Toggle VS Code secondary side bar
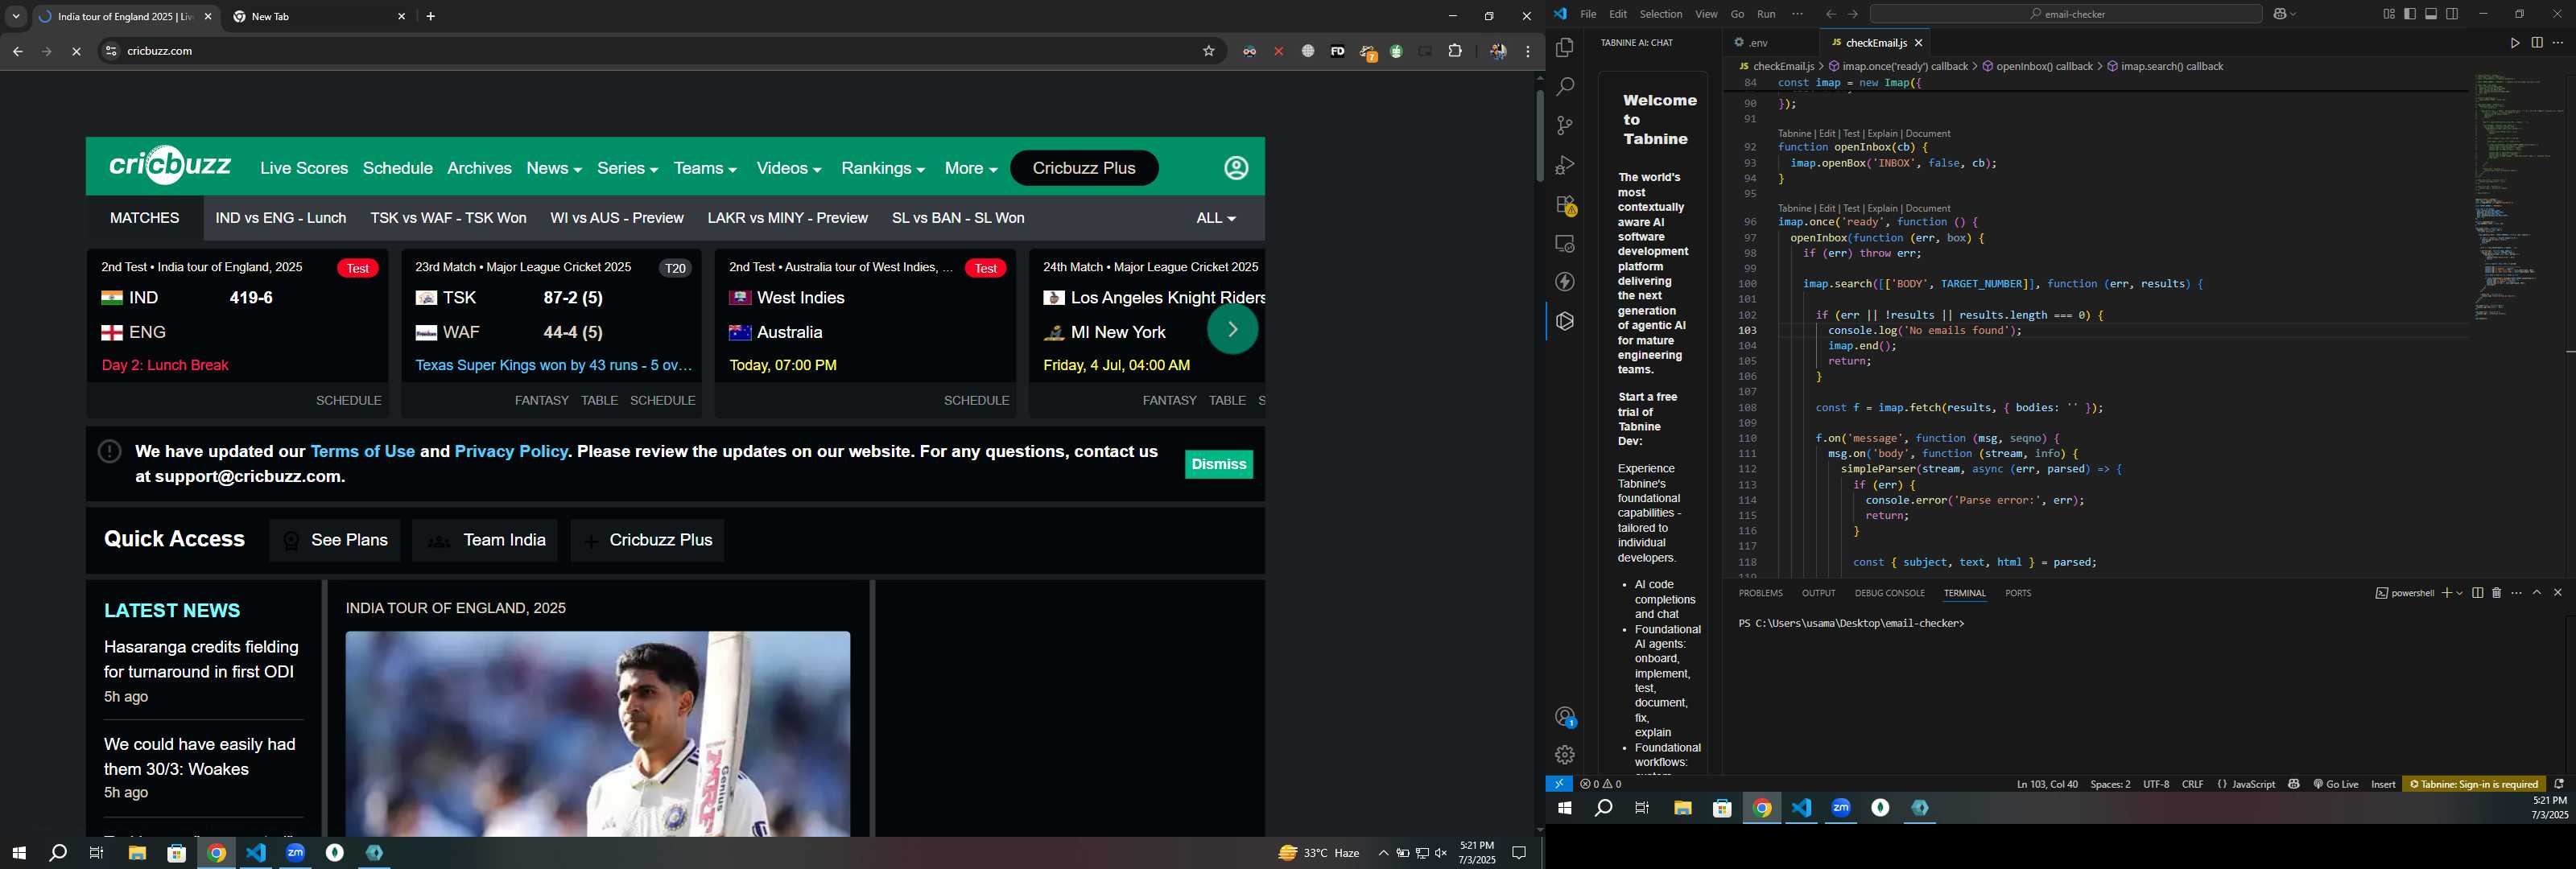This screenshot has height=869, width=2576. pos(2452,14)
